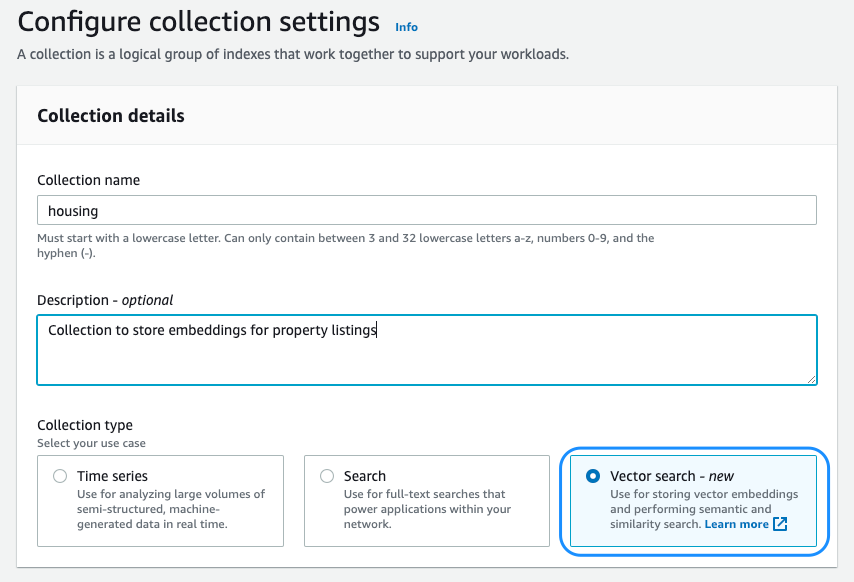This screenshot has width=854, height=582.
Task: Click the Description resize handle
Action: point(812,378)
